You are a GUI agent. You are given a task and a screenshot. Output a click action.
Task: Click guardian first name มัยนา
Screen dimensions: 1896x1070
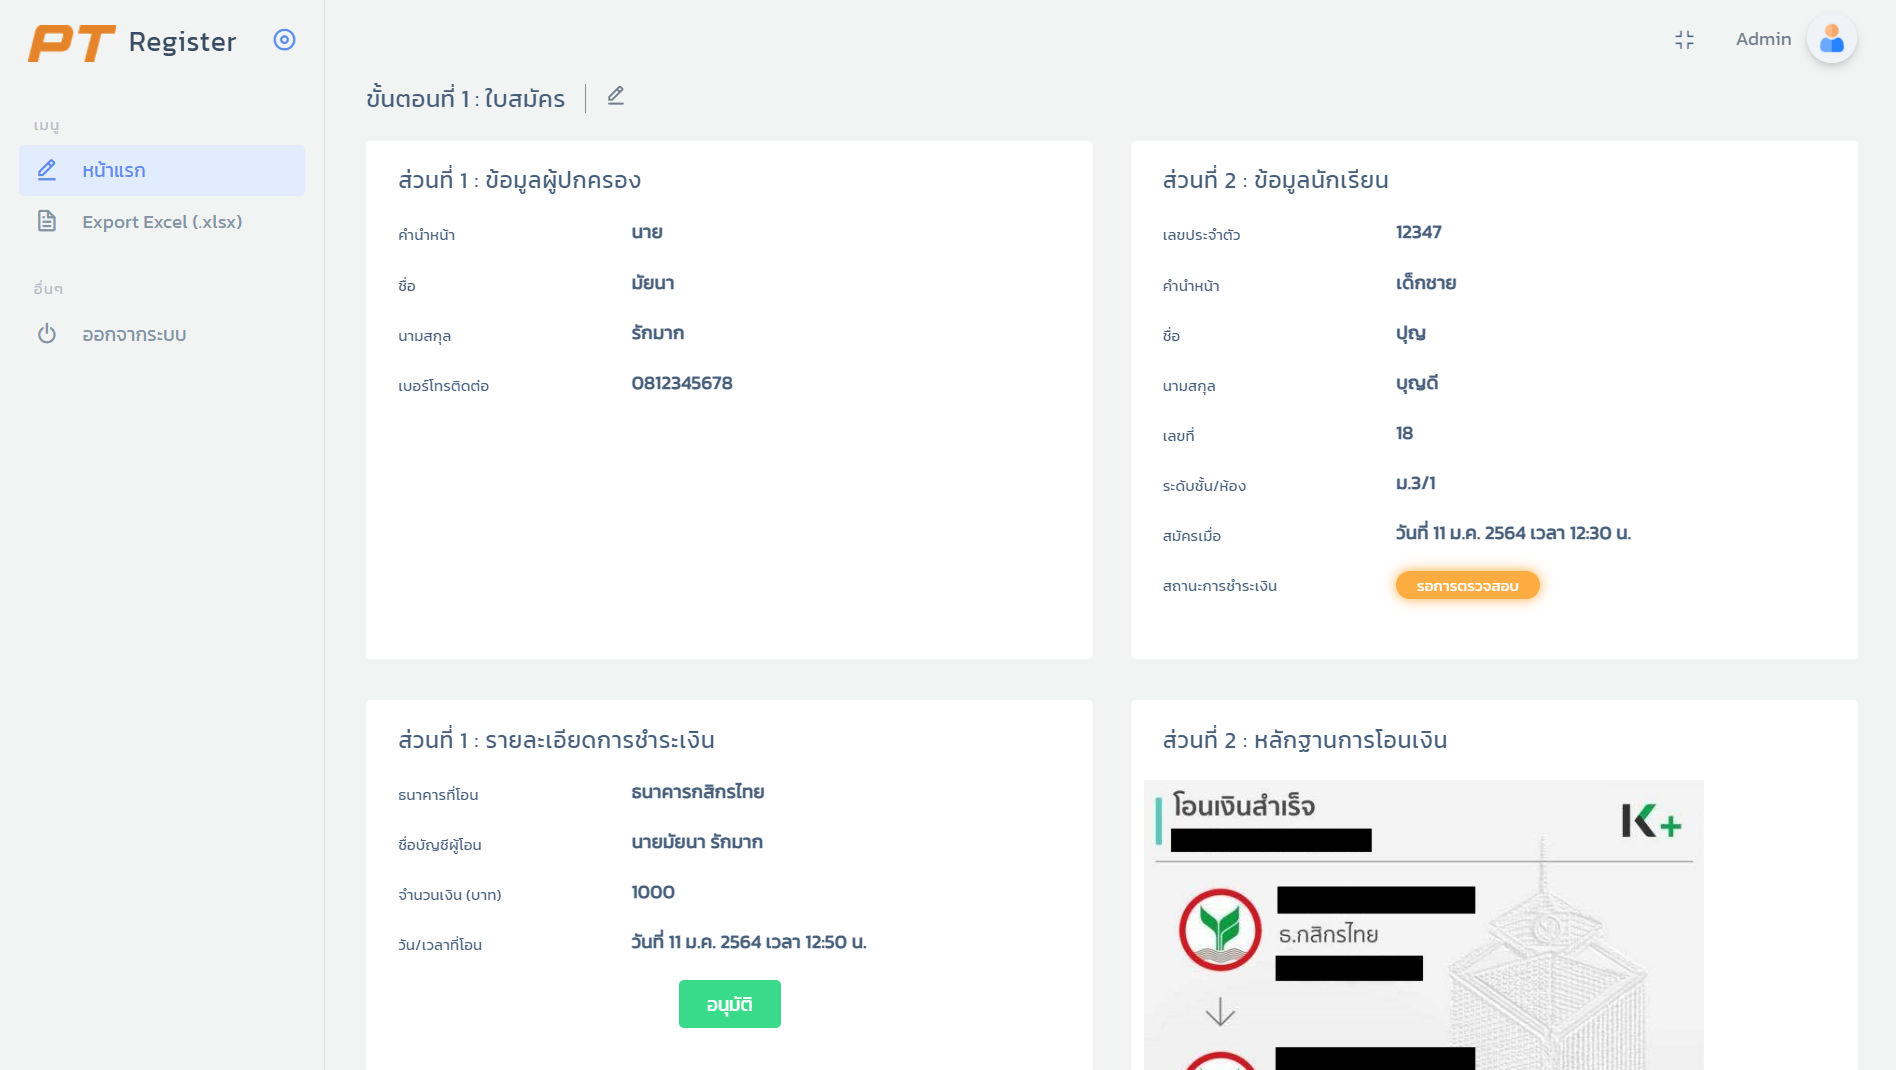click(x=653, y=284)
